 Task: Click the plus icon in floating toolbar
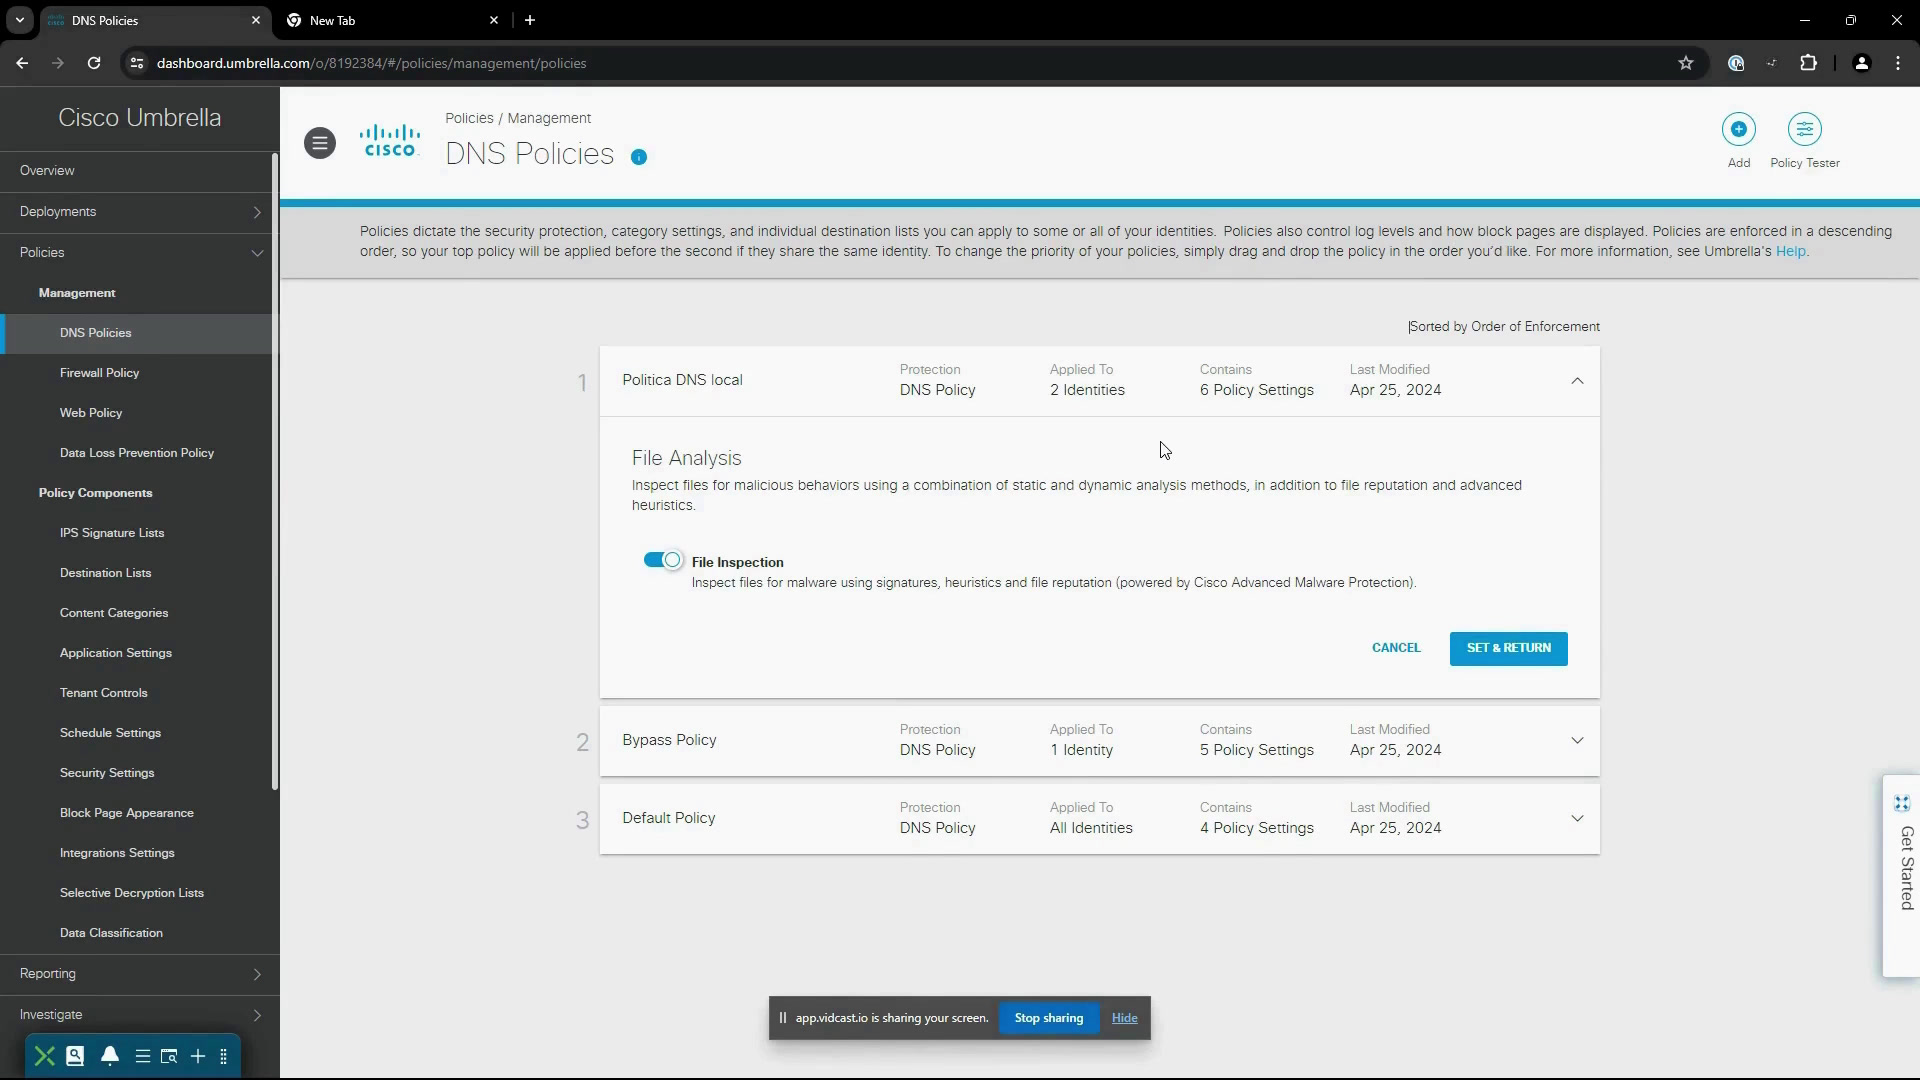198,1056
